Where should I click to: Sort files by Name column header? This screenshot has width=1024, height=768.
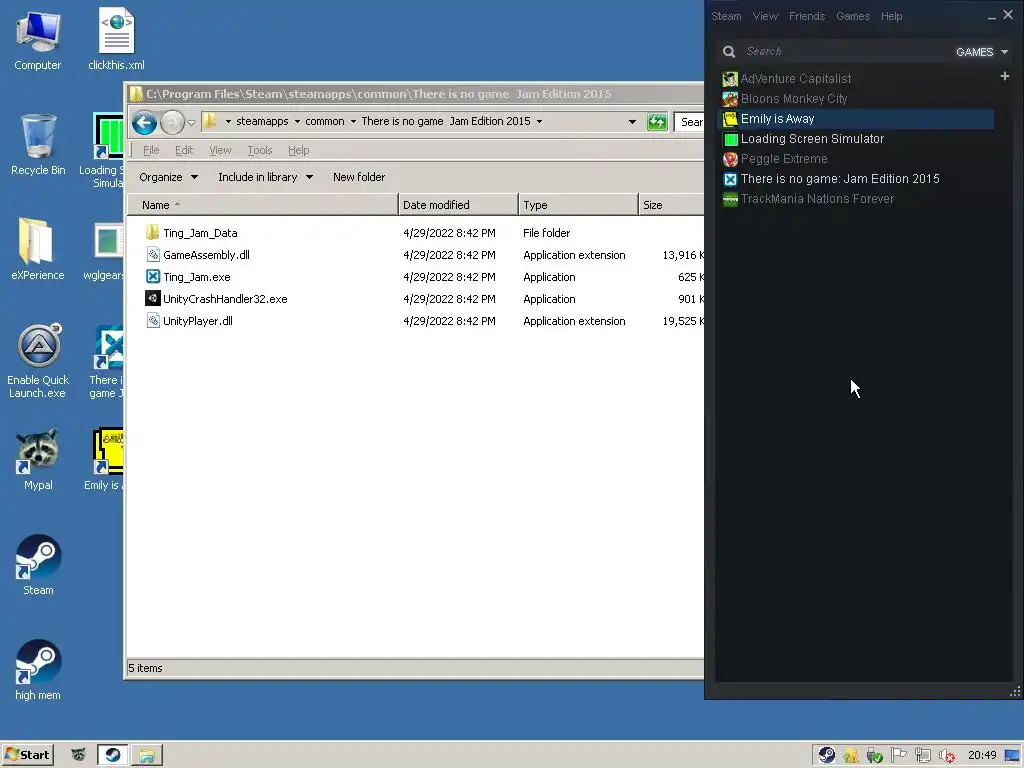263,205
